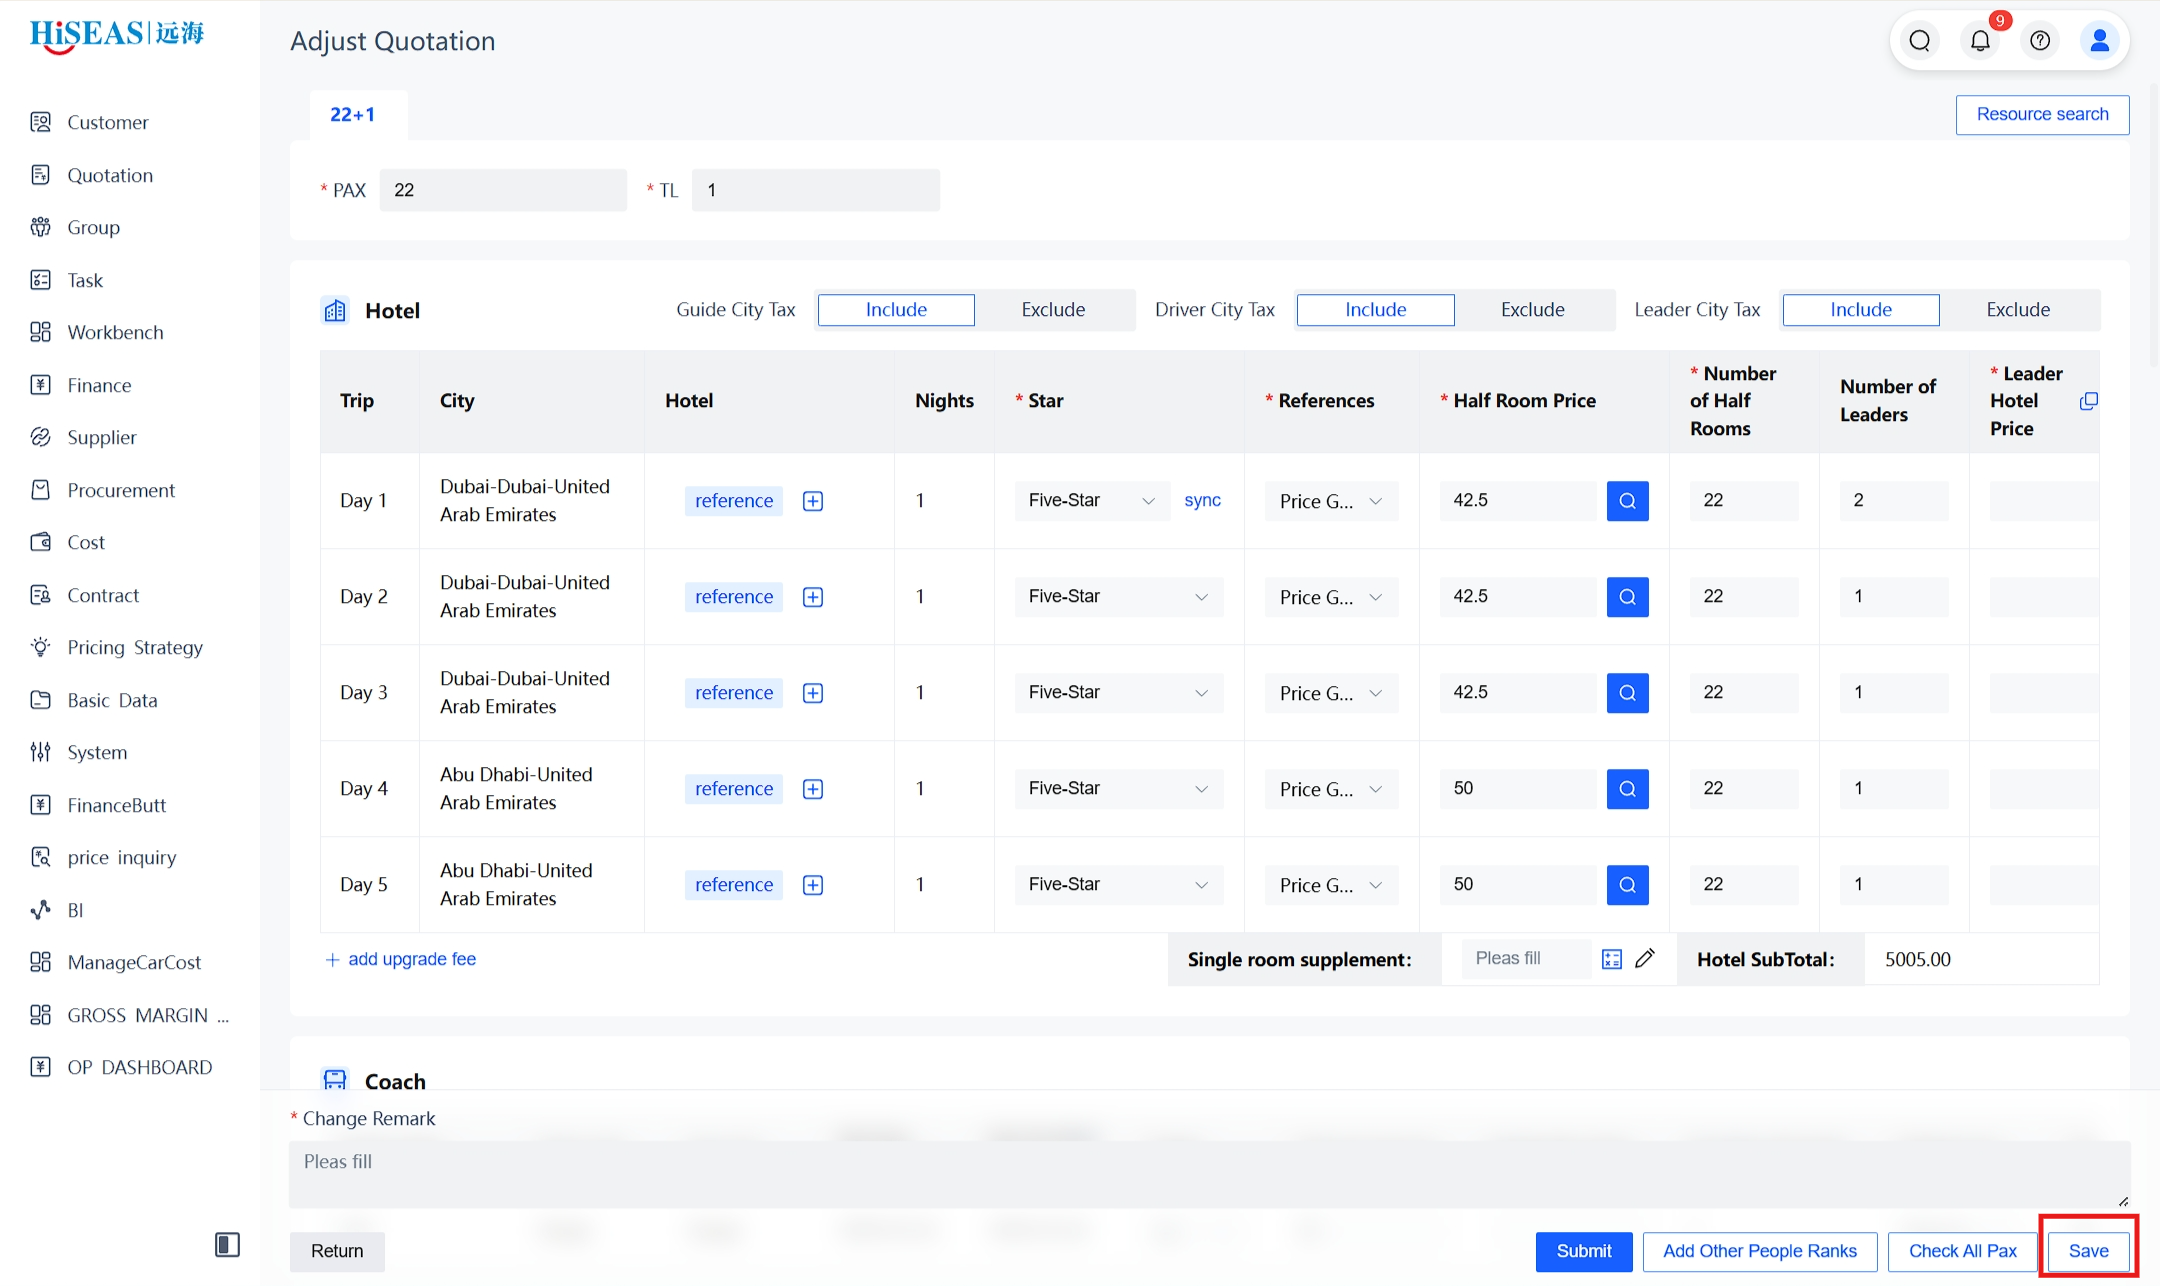Screen dimensions: 2160x1286
Task: Open HiSEAS logo home
Action: (117, 36)
